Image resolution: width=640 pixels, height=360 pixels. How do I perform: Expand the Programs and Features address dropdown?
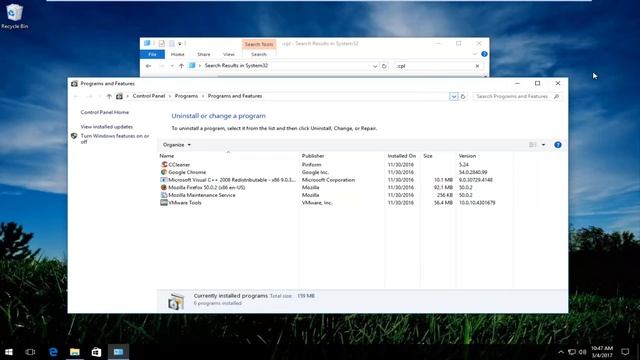coord(453,96)
